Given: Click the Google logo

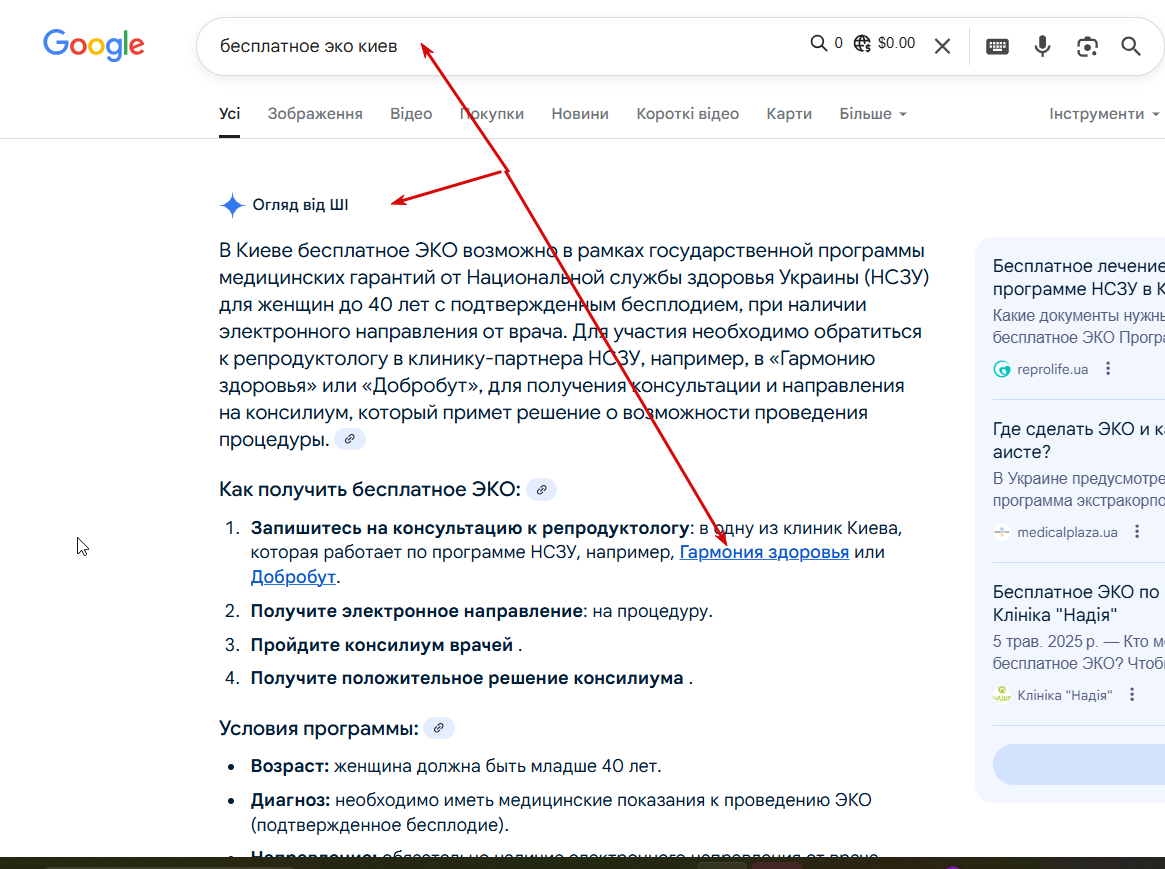Looking at the screenshot, I should [94, 45].
